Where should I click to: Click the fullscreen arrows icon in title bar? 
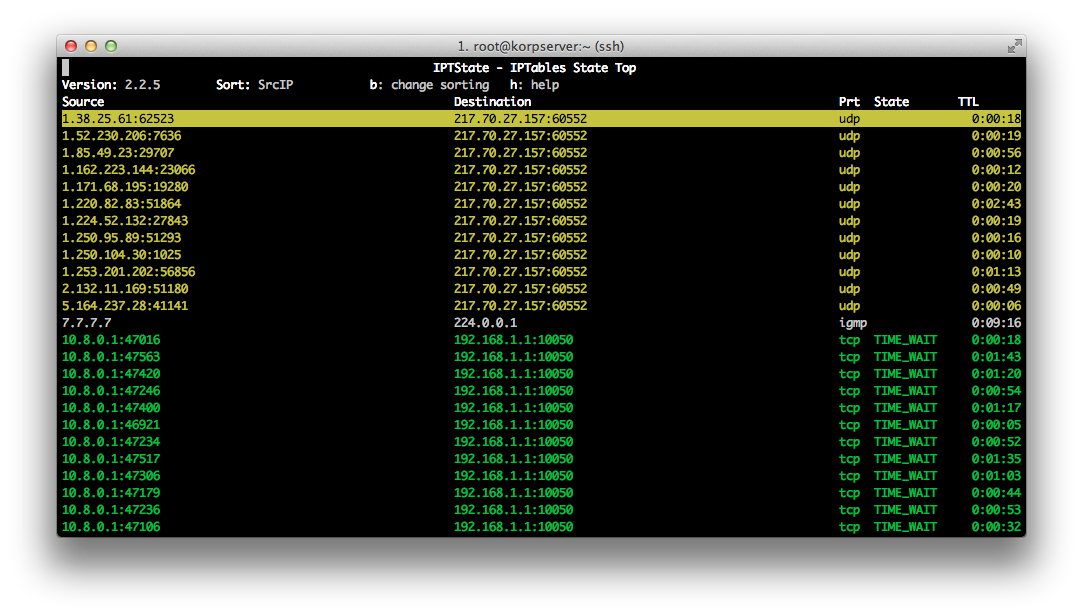click(x=1014, y=46)
